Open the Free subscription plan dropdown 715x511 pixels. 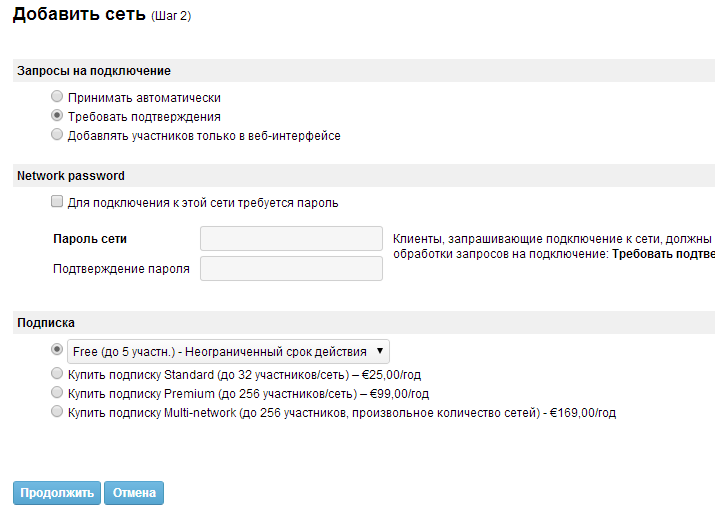coord(229,351)
